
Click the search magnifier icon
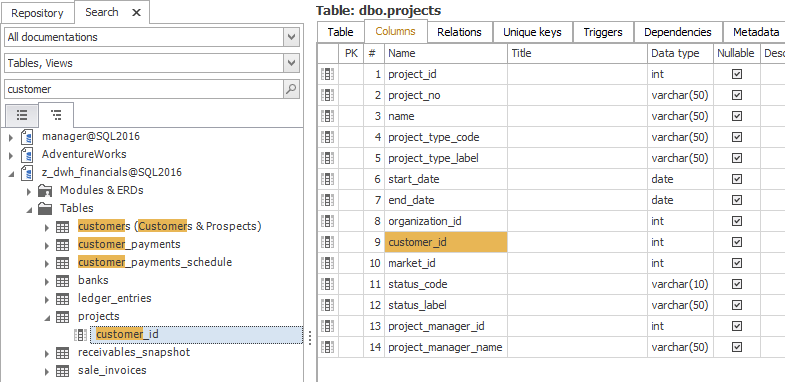point(291,89)
